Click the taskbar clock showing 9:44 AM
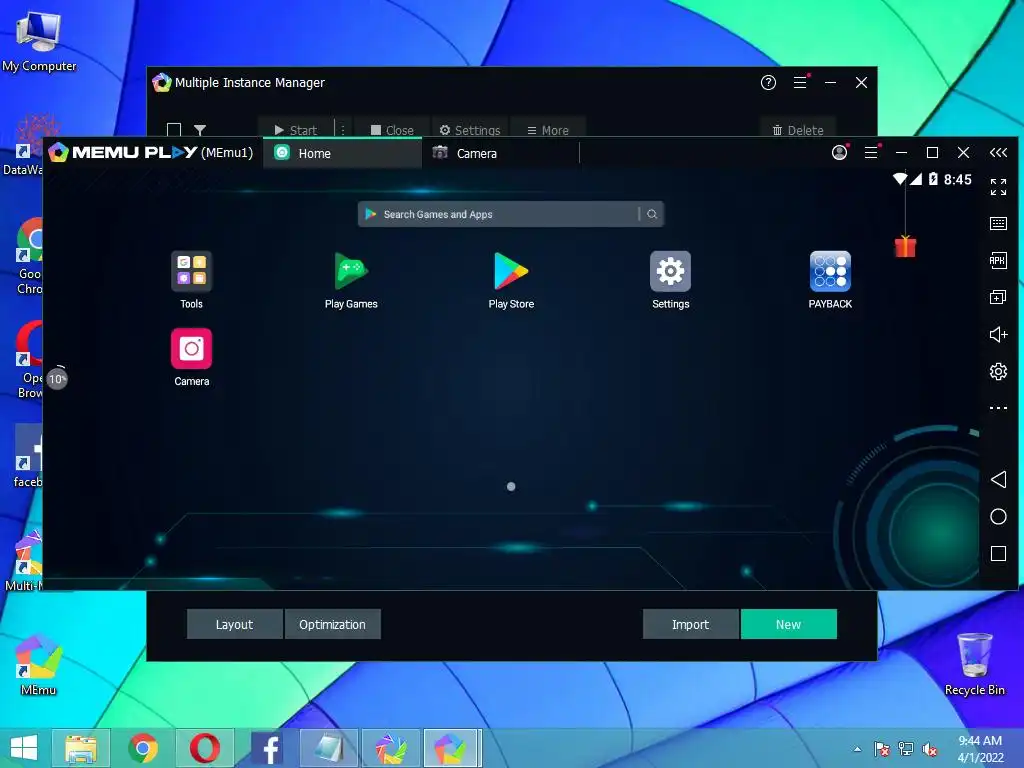The height and width of the screenshot is (768, 1024). pos(980,748)
